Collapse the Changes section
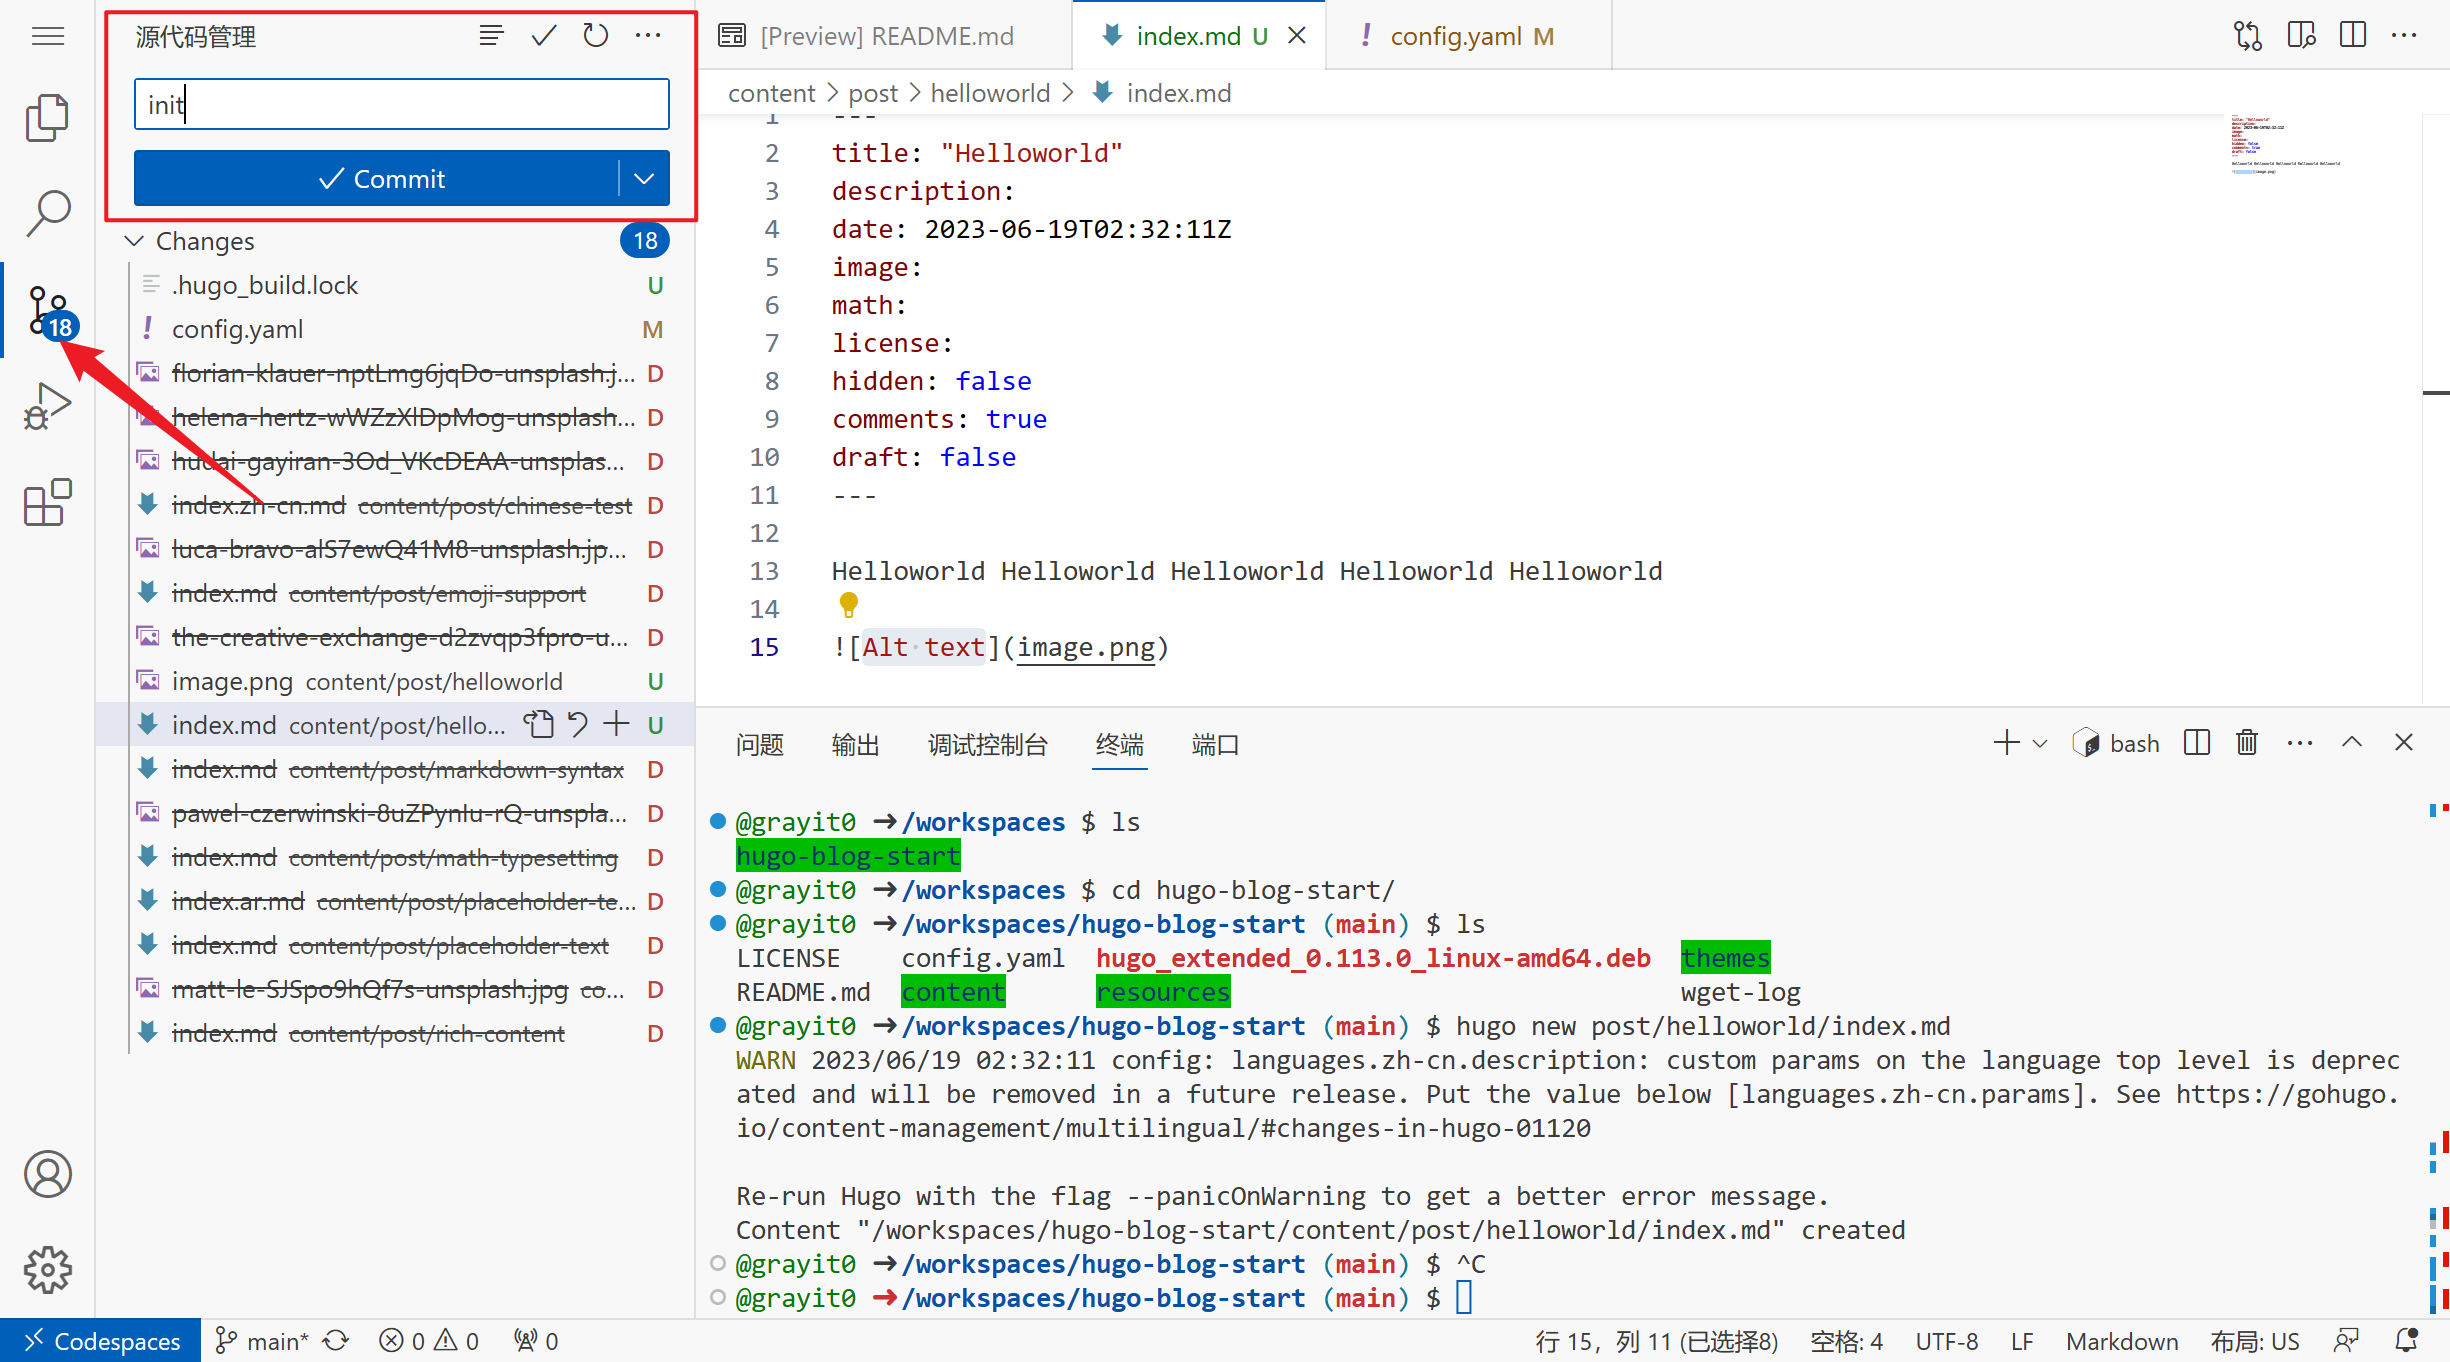Screen dimensions: 2450x1362 point(134,241)
